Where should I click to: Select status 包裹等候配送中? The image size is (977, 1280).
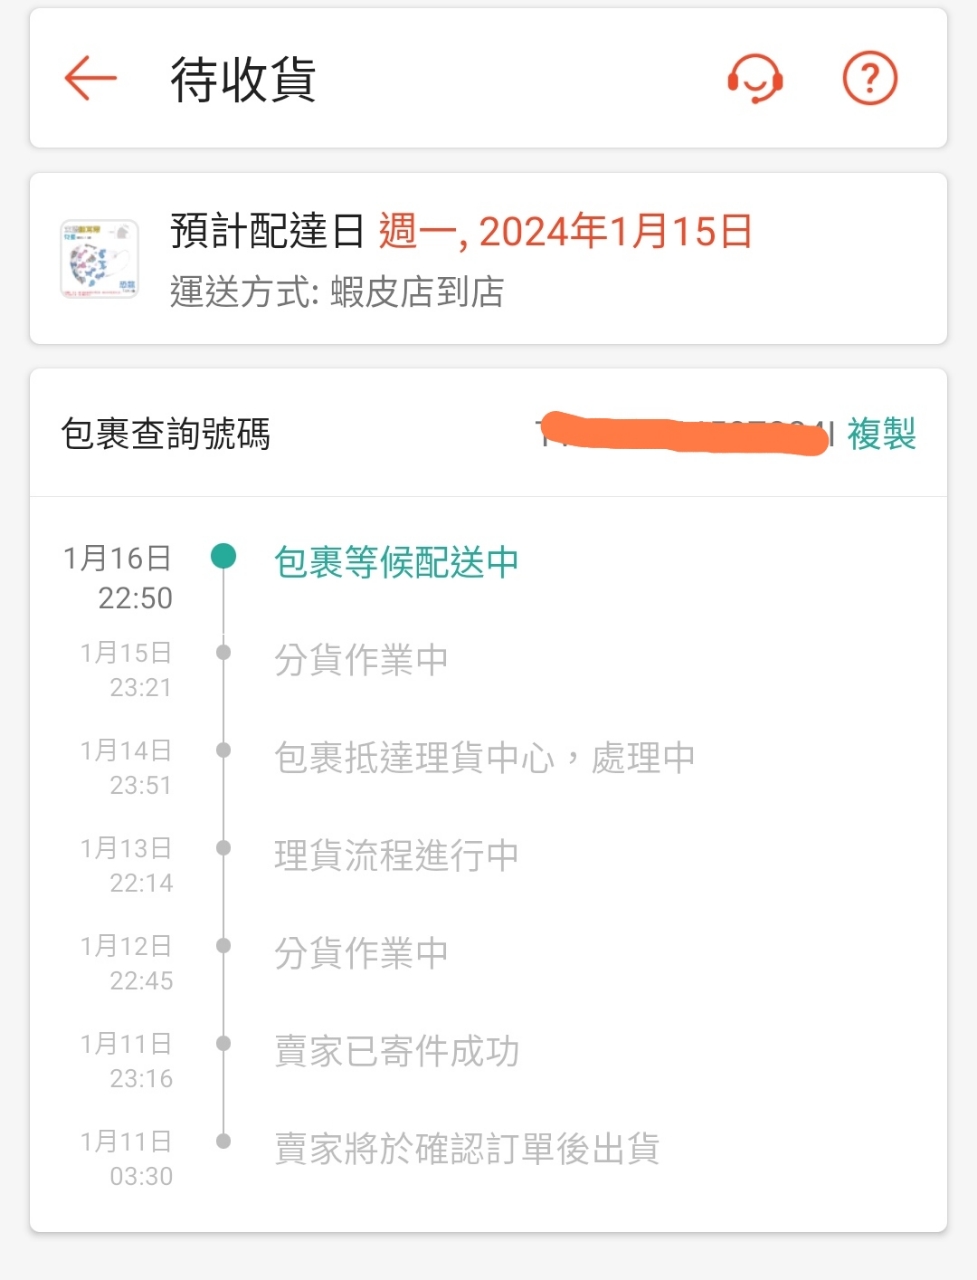[396, 562]
